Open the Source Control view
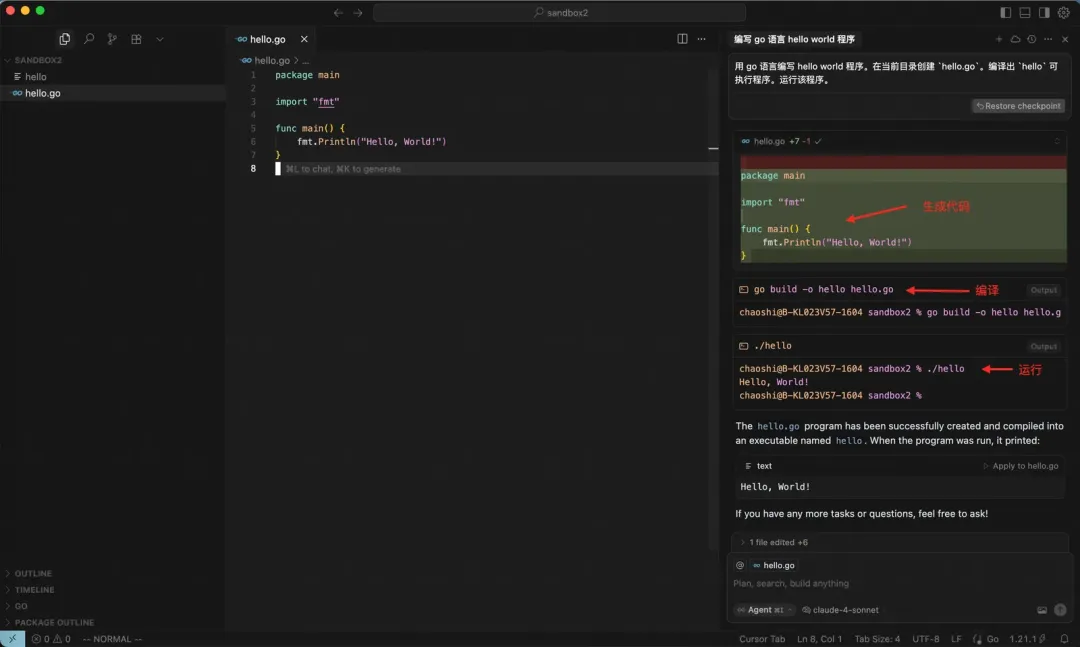 (x=112, y=39)
